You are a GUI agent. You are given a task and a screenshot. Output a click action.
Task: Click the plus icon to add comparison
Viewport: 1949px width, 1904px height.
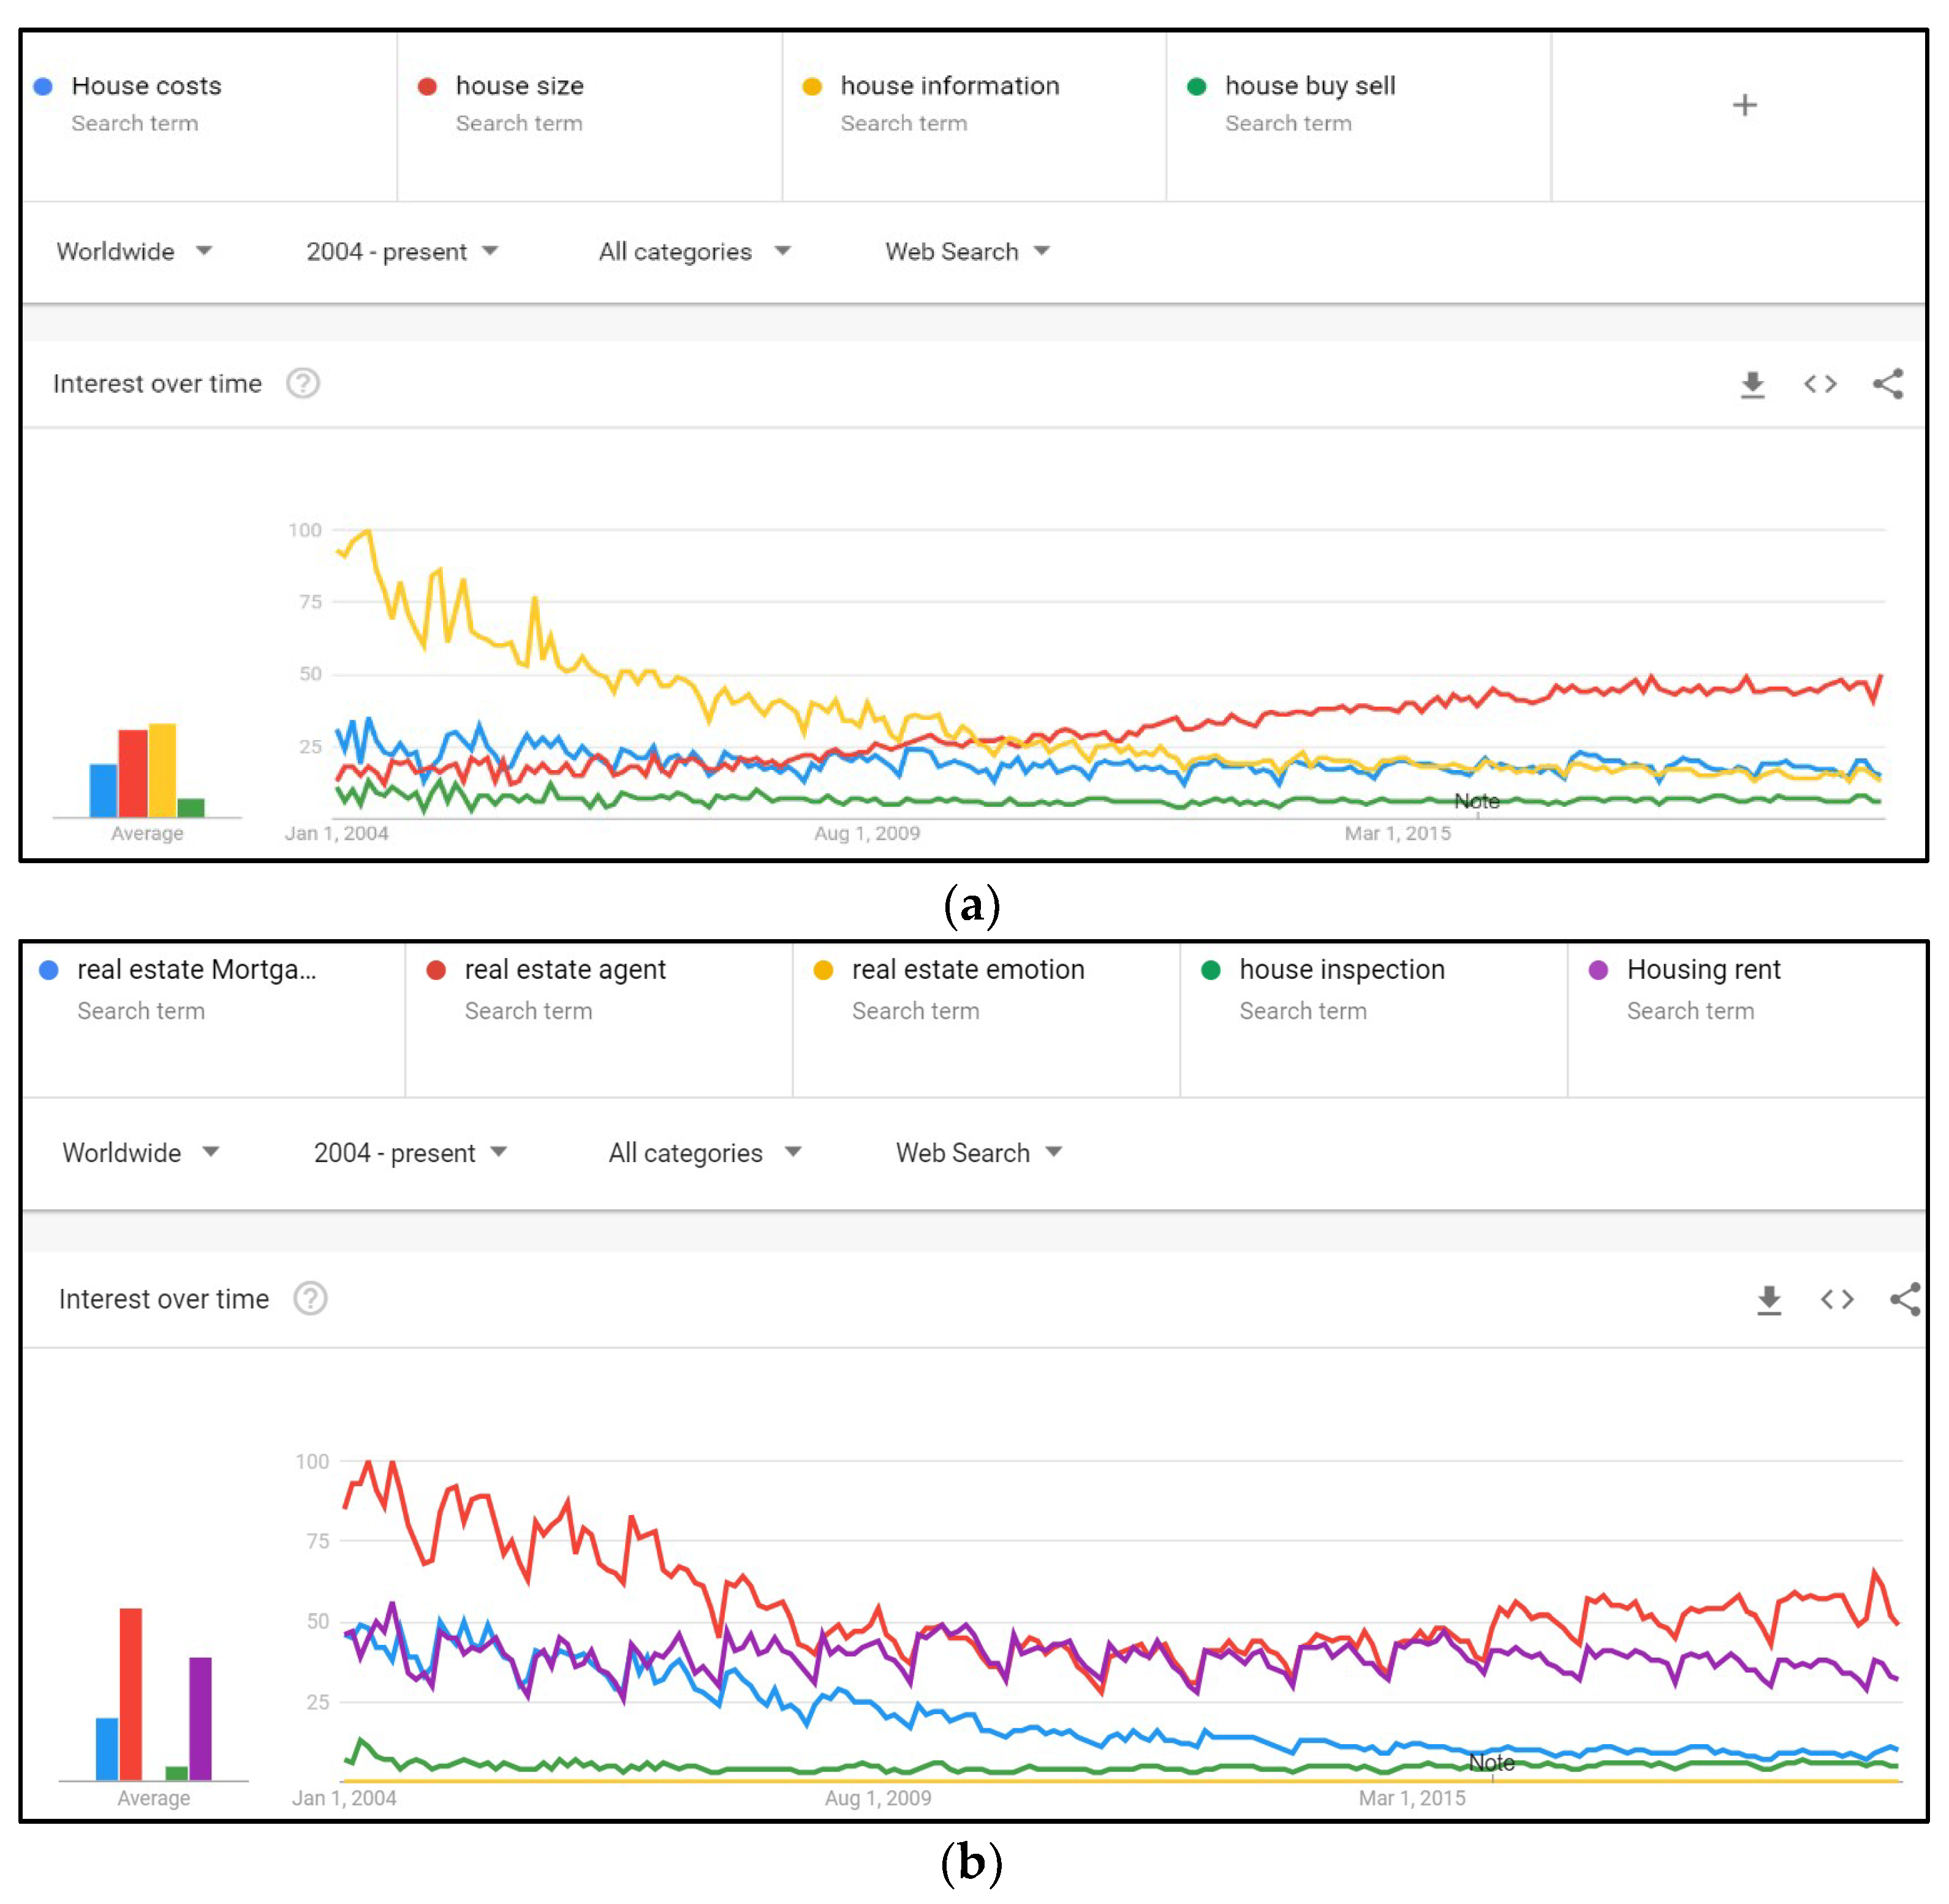1744,105
